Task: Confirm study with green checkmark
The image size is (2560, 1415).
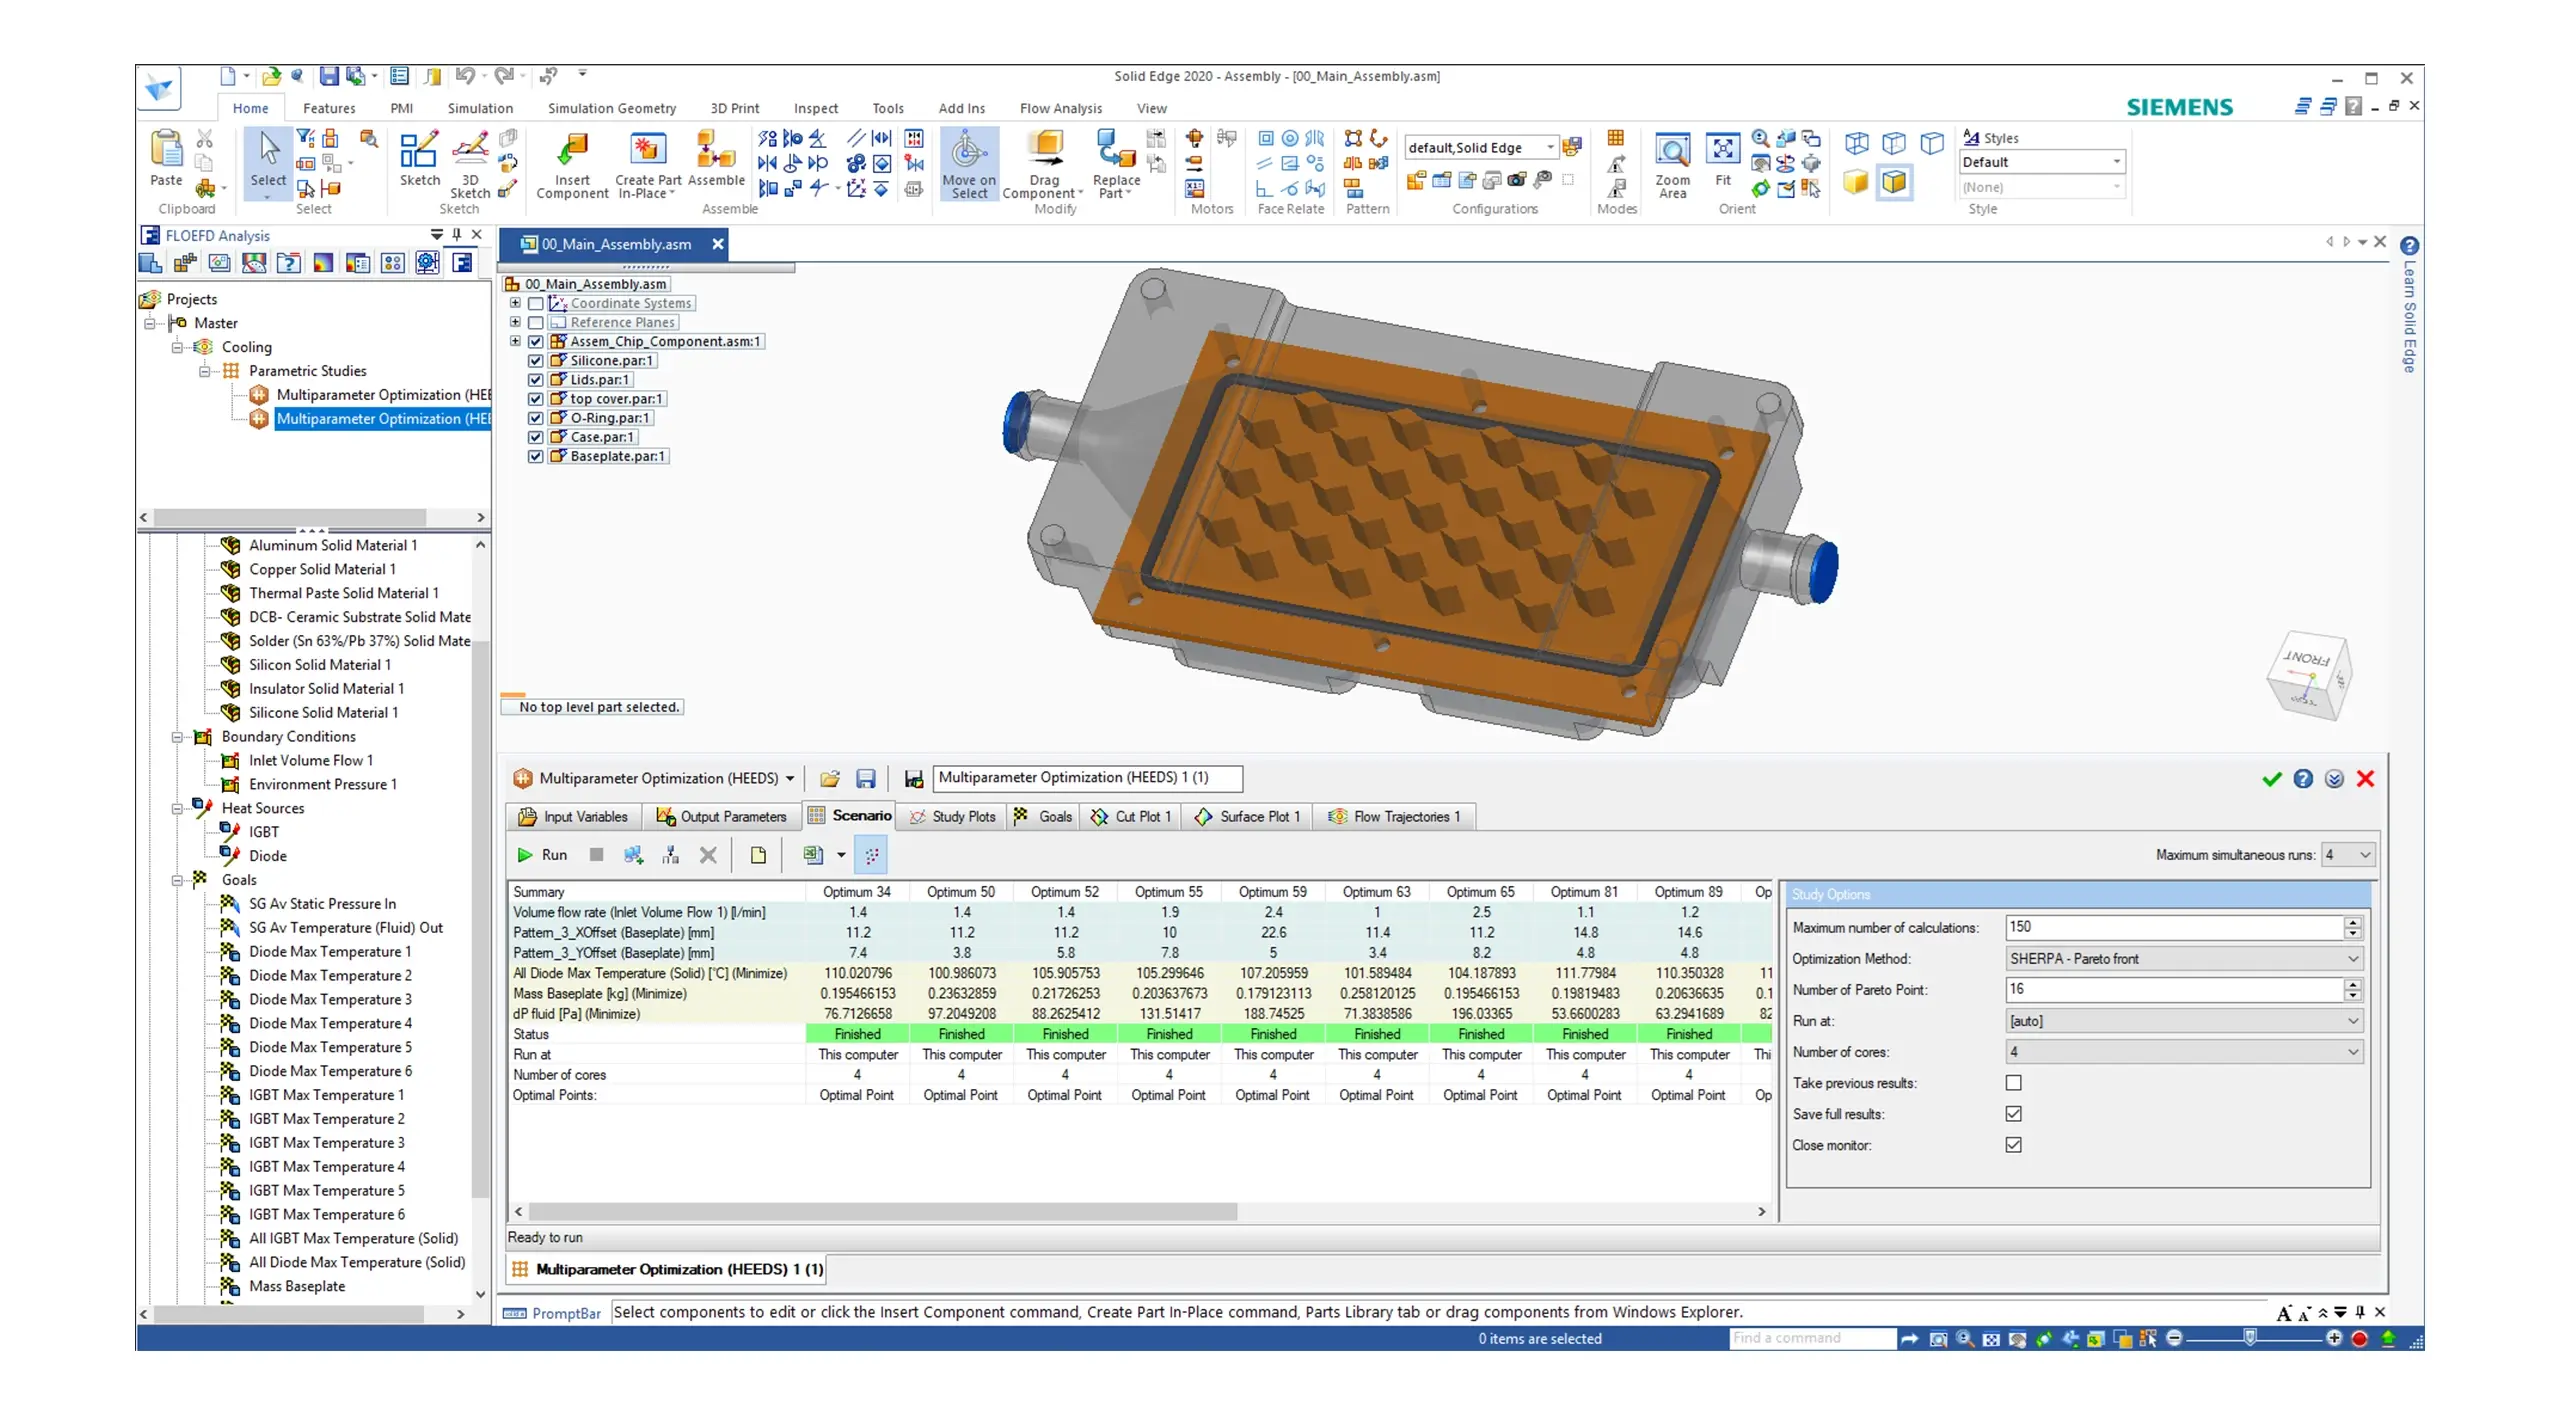Action: 2271,779
